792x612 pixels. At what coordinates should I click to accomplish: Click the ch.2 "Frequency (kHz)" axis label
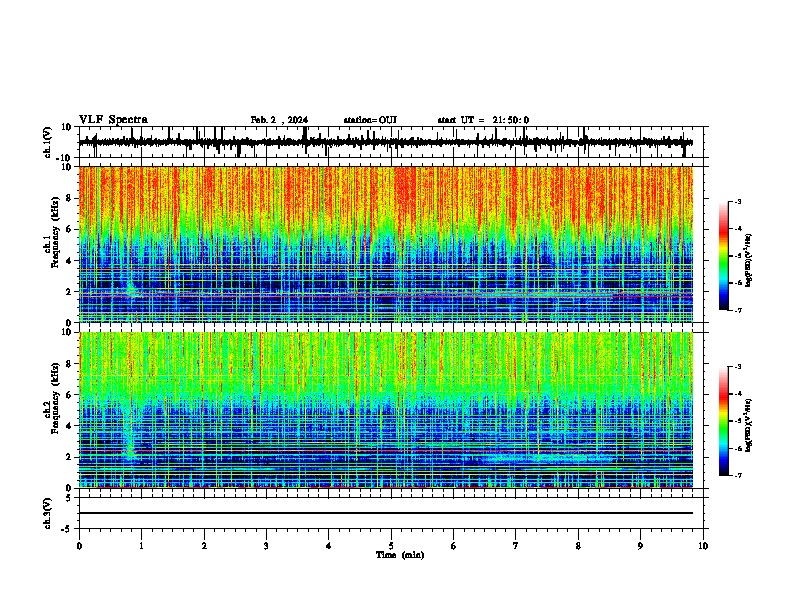pos(55,398)
